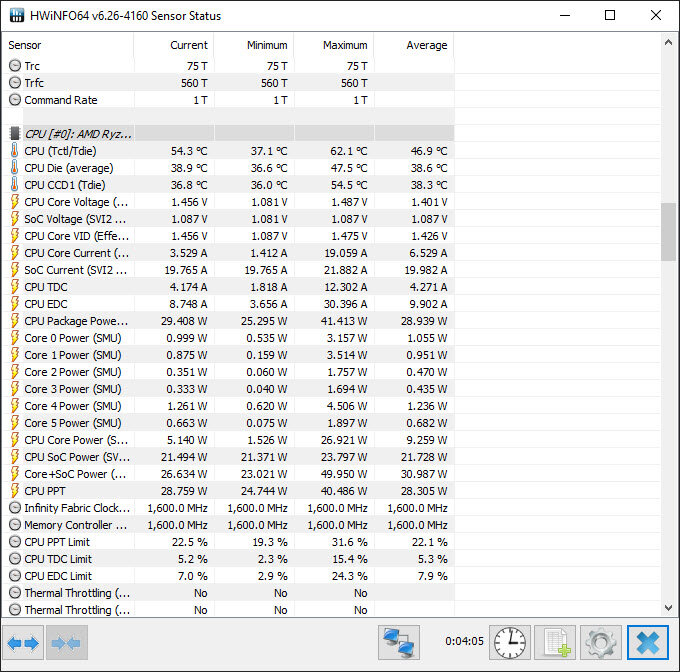The image size is (680, 672).
Task: Start logging with the sheet-plus icon
Action: 555,643
